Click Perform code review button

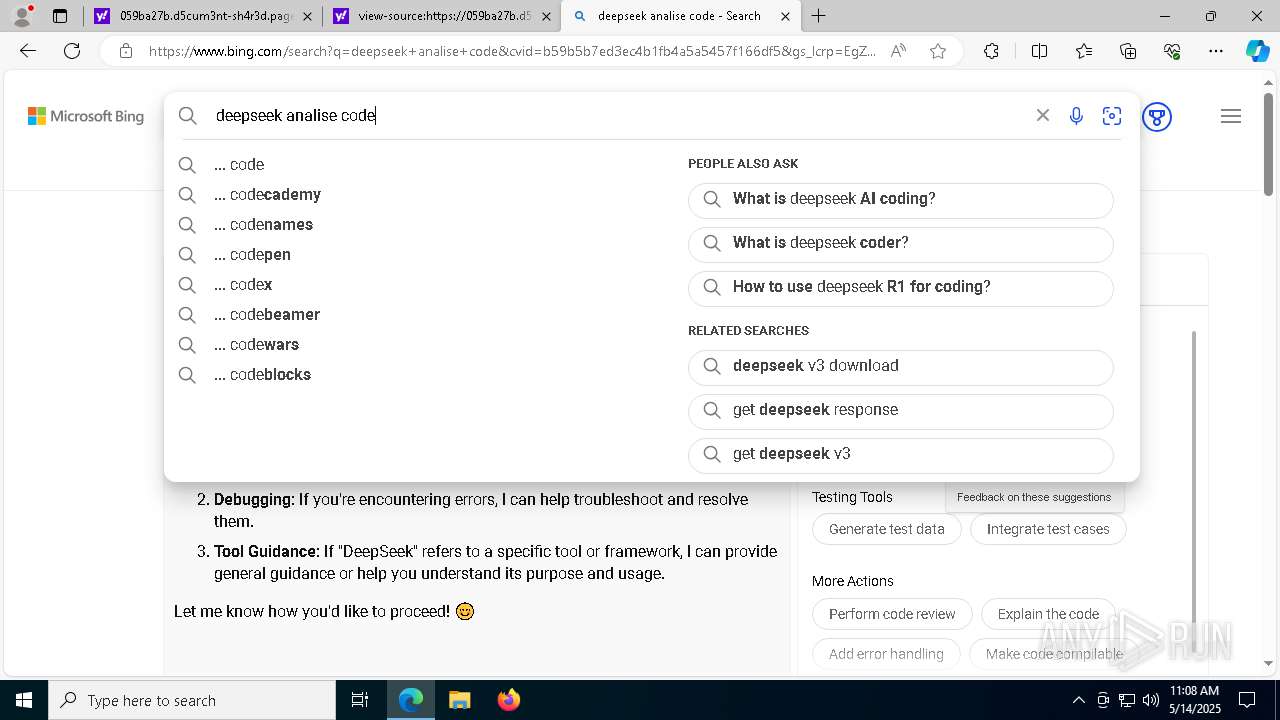click(892, 614)
